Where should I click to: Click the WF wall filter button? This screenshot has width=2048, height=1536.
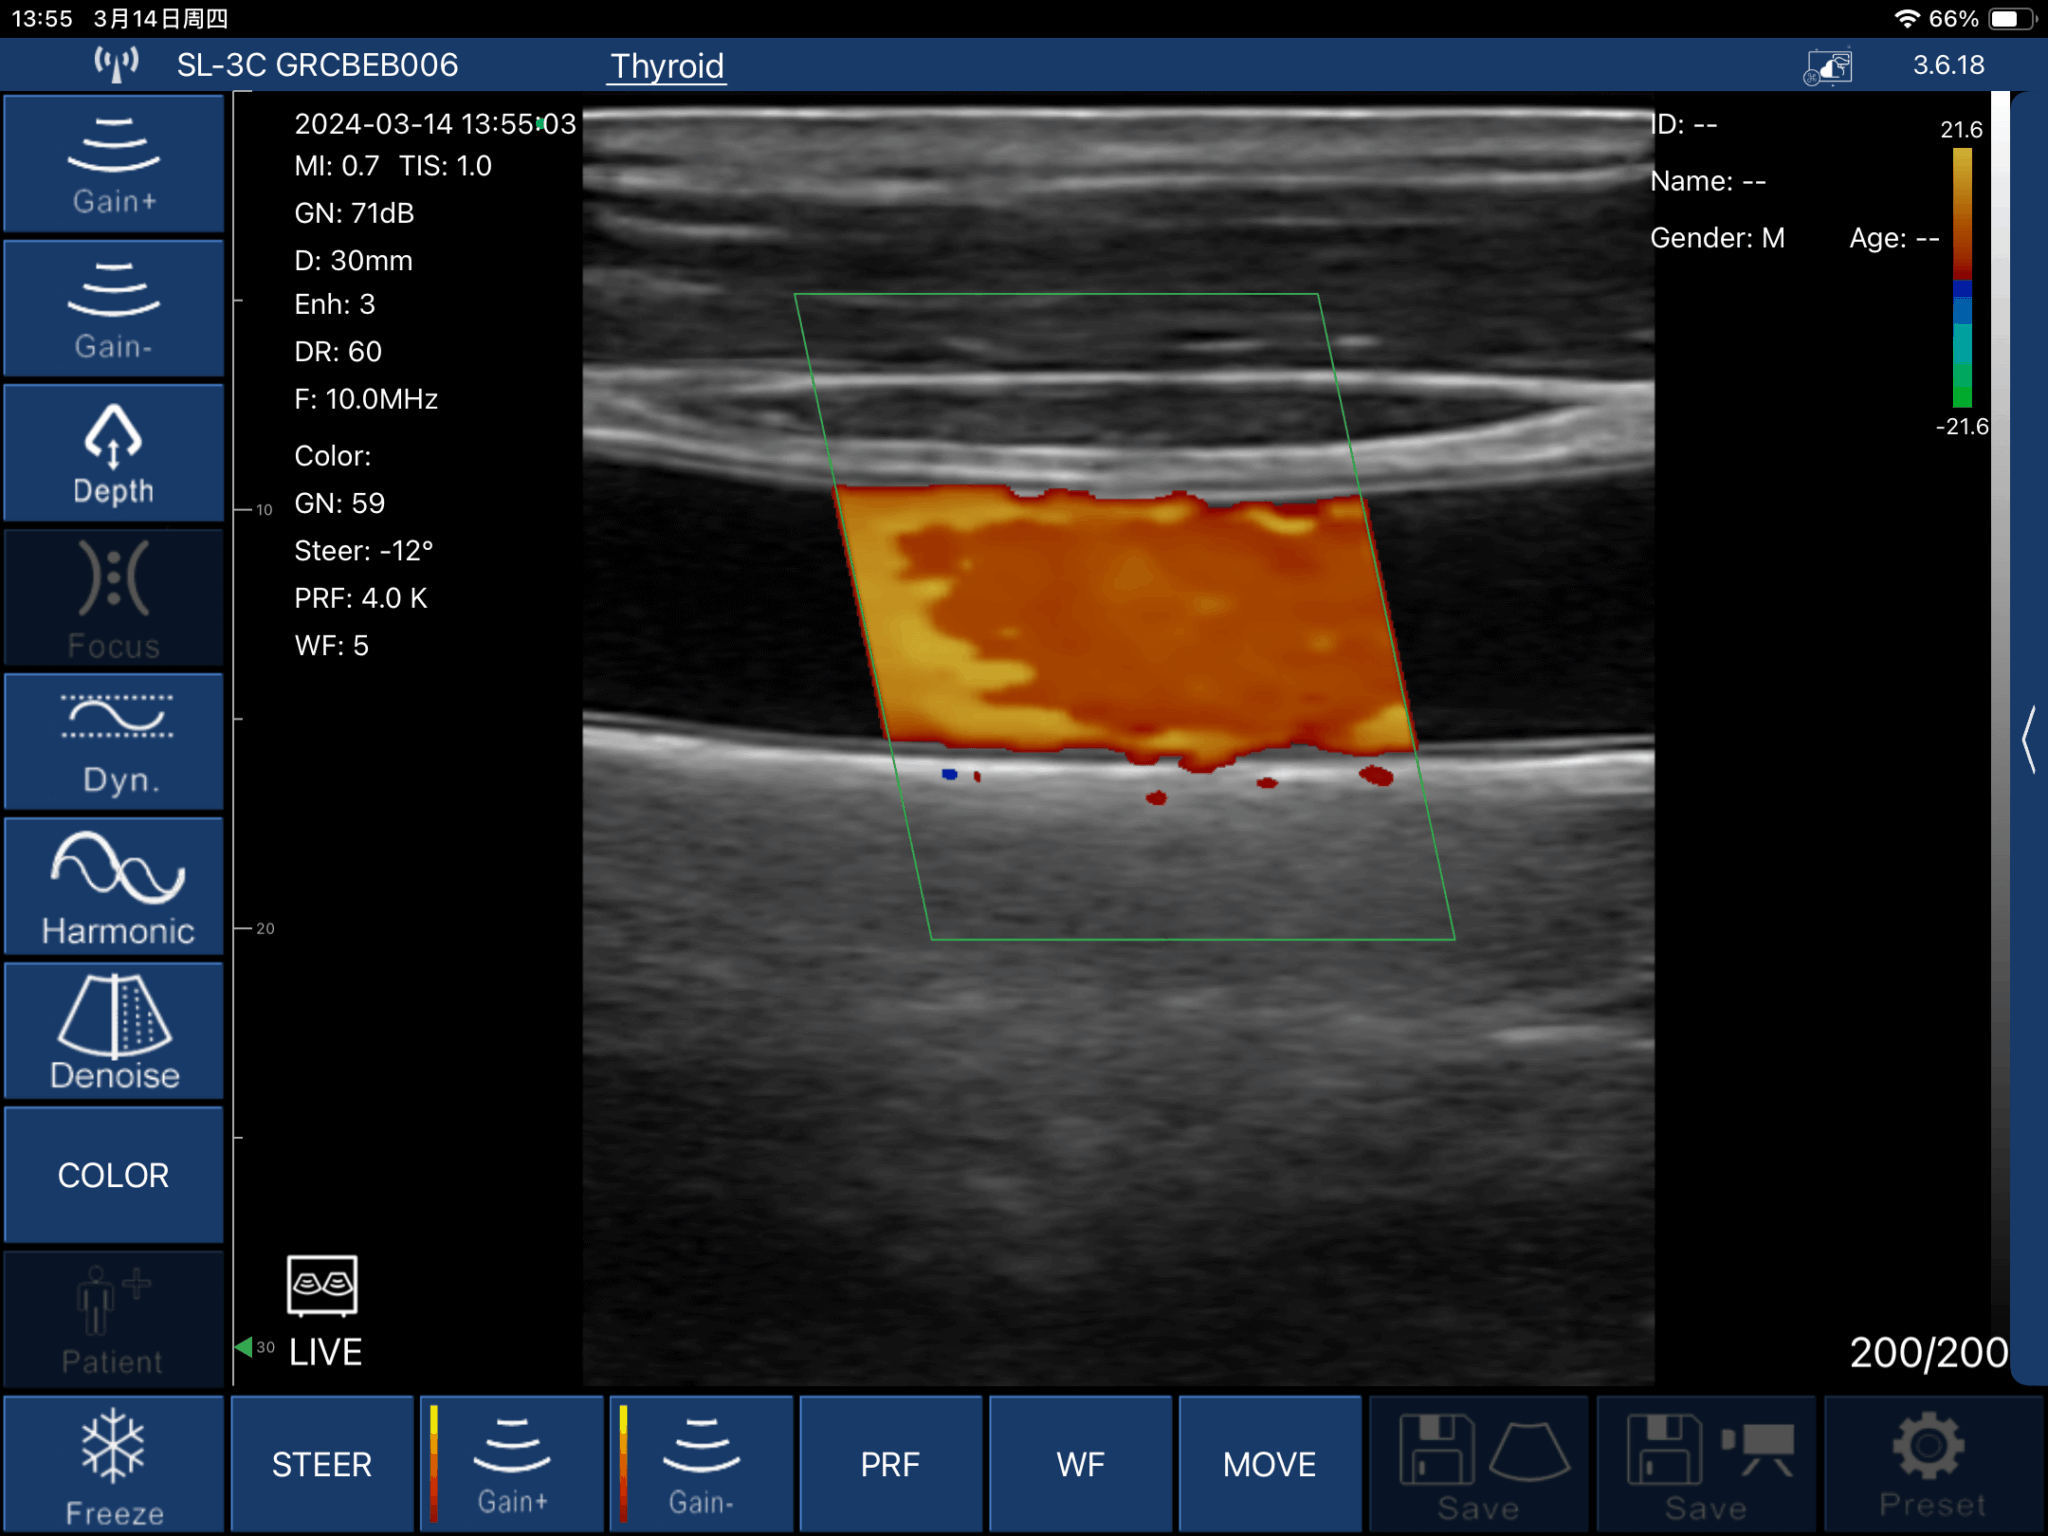pos(1079,1463)
